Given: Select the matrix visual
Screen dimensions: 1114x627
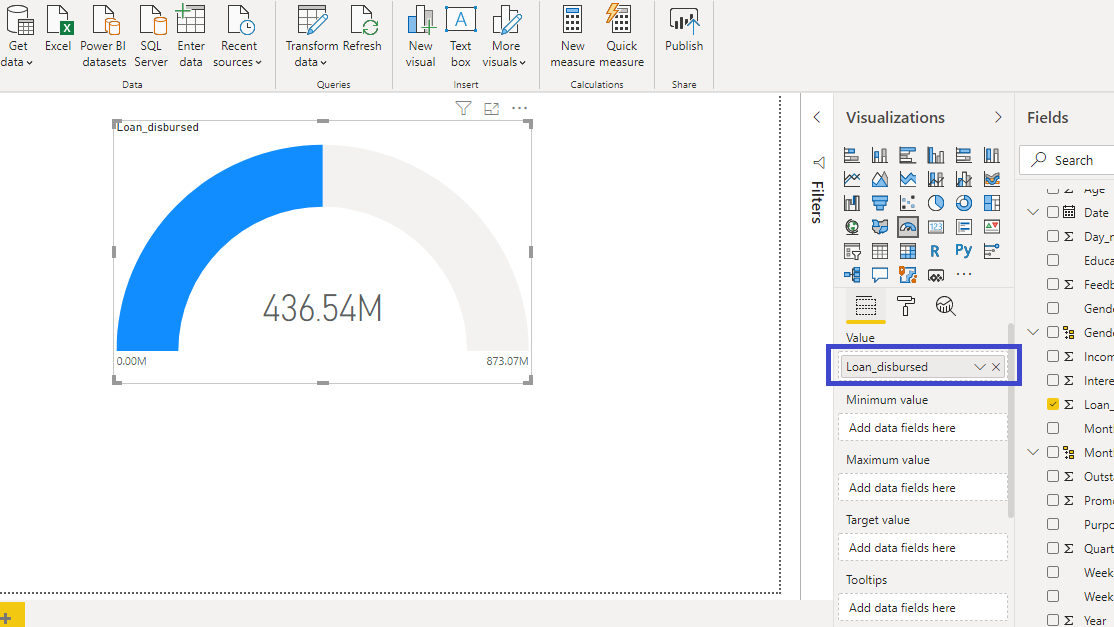Looking at the screenshot, I should 908,251.
